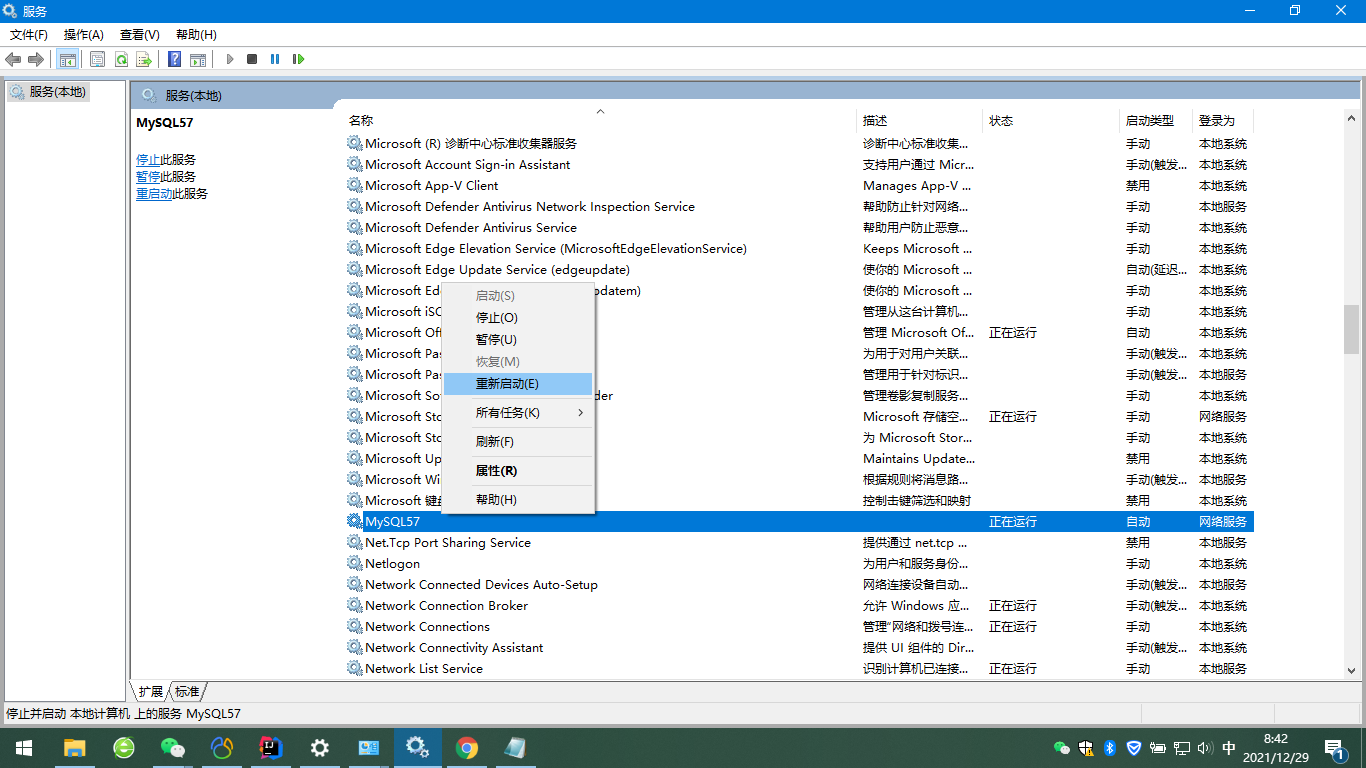Open the 操作(A) menu
The image size is (1366, 768).
[x=82, y=34]
